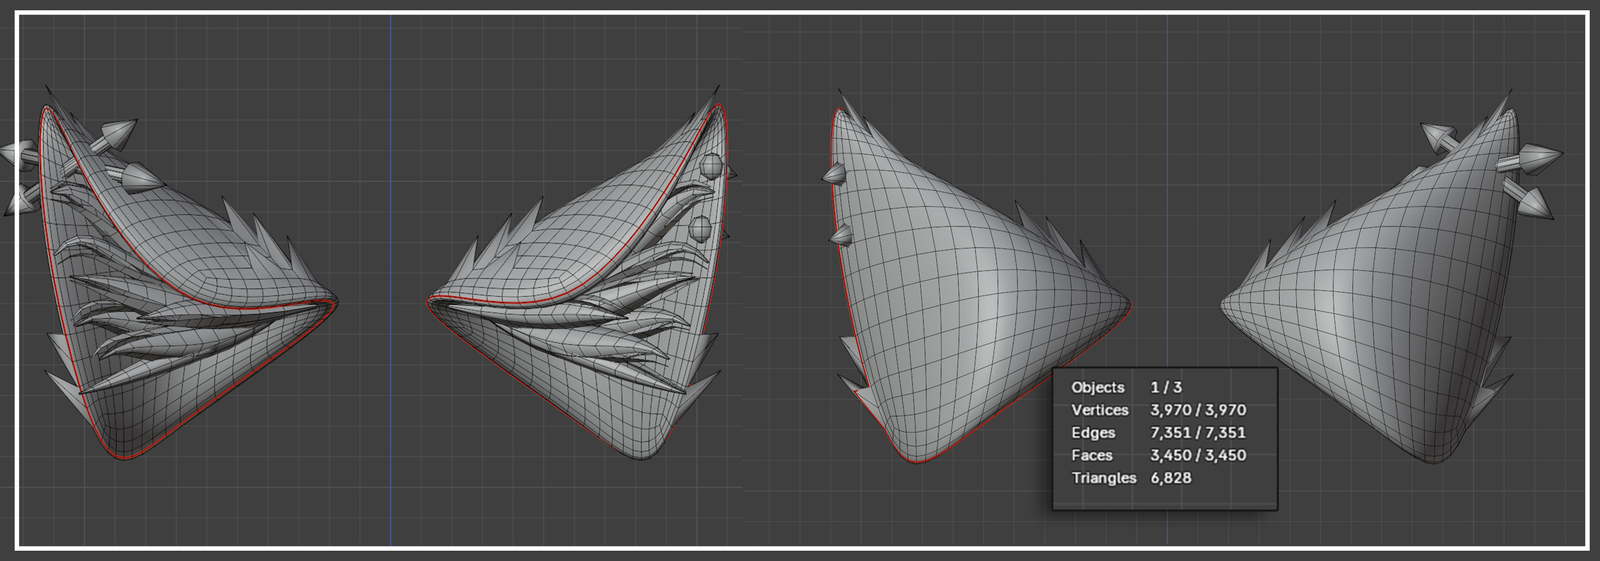This screenshot has height=561, width=1600.
Task: Select the upper cone spike on leftmost model
Action: point(118,132)
